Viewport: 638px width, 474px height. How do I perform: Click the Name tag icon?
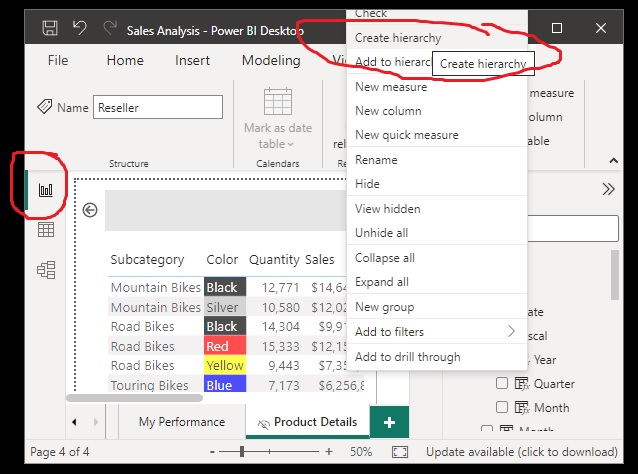coord(44,107)
